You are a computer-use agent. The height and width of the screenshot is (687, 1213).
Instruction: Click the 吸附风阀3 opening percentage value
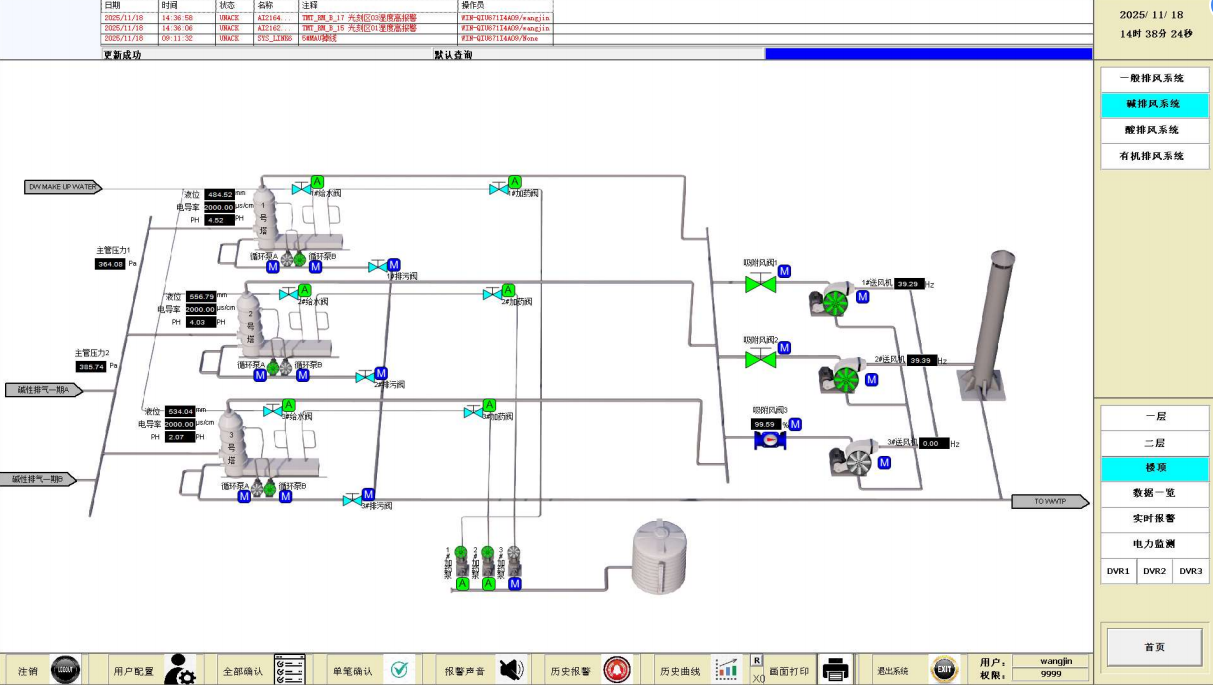pos(766,424)
